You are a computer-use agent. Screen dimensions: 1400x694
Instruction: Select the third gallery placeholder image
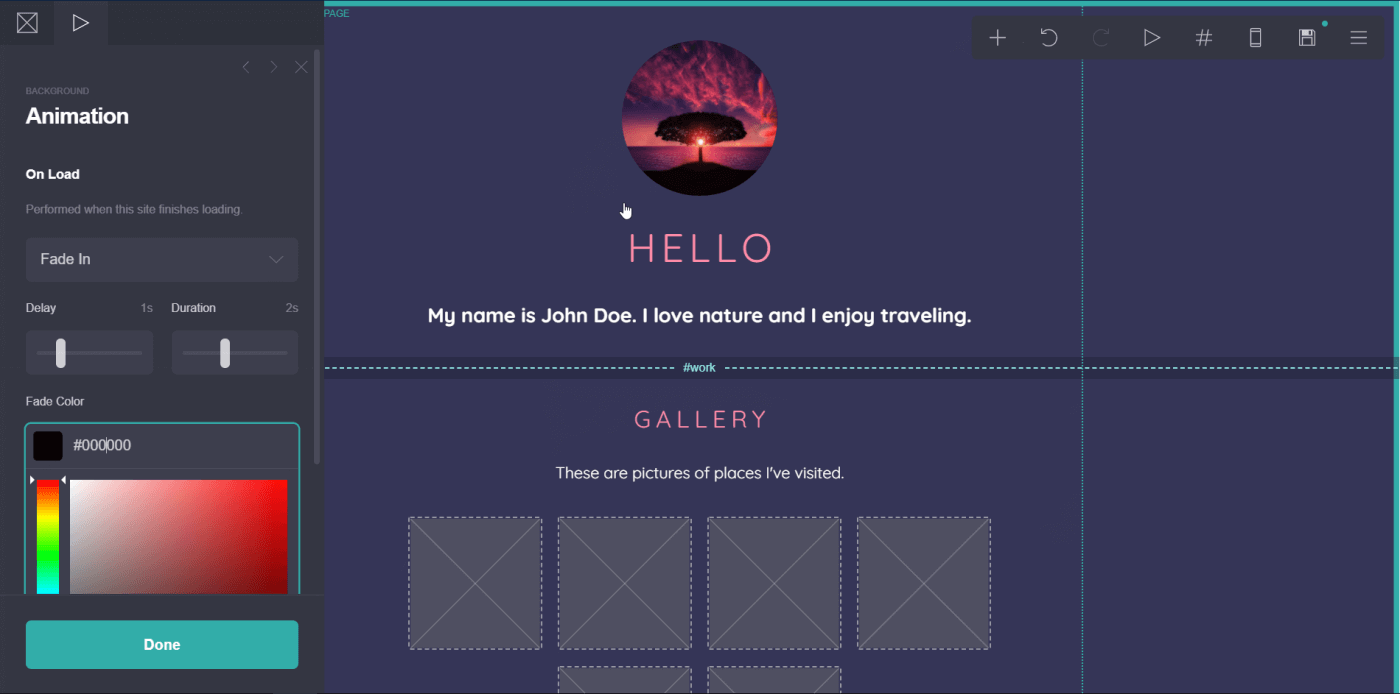click(774, 583)
